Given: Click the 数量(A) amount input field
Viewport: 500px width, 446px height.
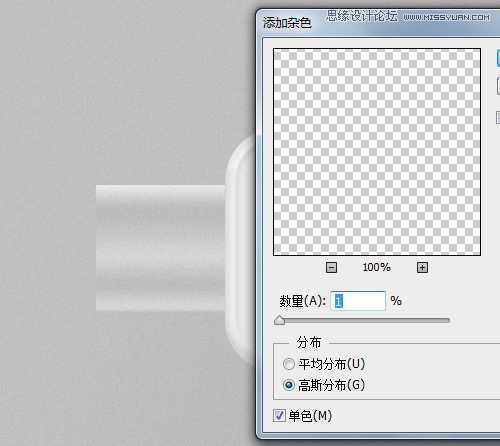Looking at the screenshot, I should 358,301.
